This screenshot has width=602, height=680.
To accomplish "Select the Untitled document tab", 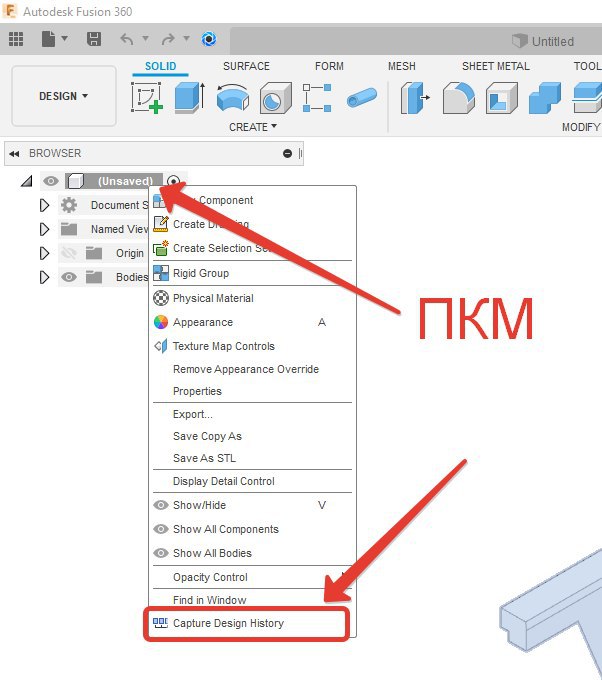I will (x=543, y=41).
